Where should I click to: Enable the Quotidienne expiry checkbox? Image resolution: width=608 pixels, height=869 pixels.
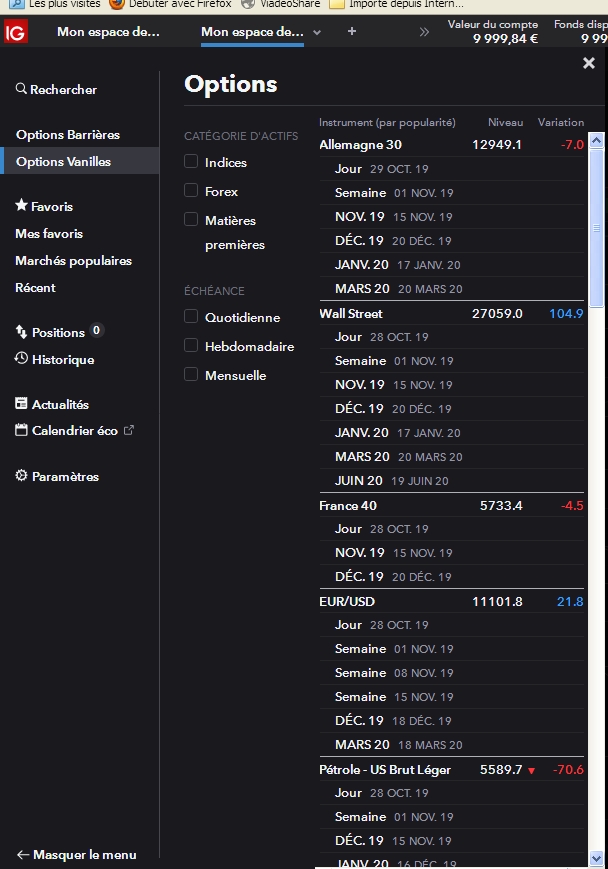click(x=191, y=316)
